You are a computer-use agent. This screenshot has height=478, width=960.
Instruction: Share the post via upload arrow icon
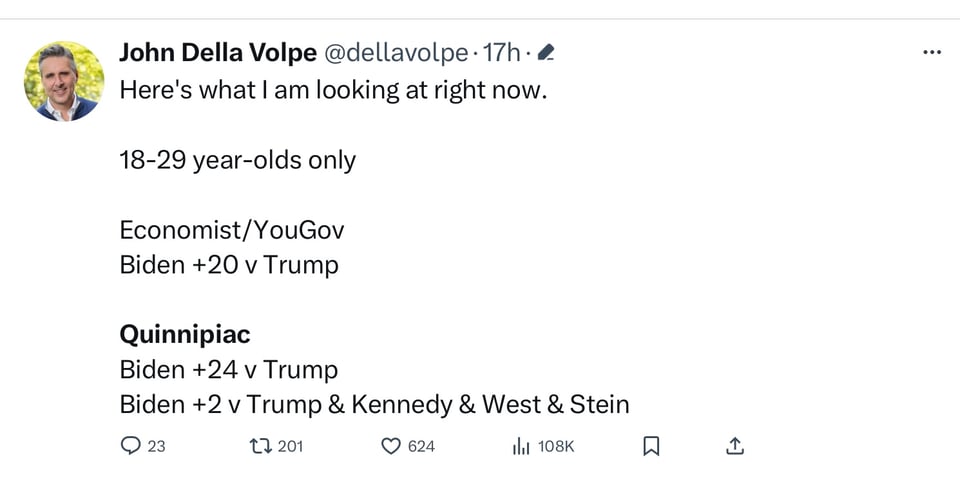tap(734, 446)
